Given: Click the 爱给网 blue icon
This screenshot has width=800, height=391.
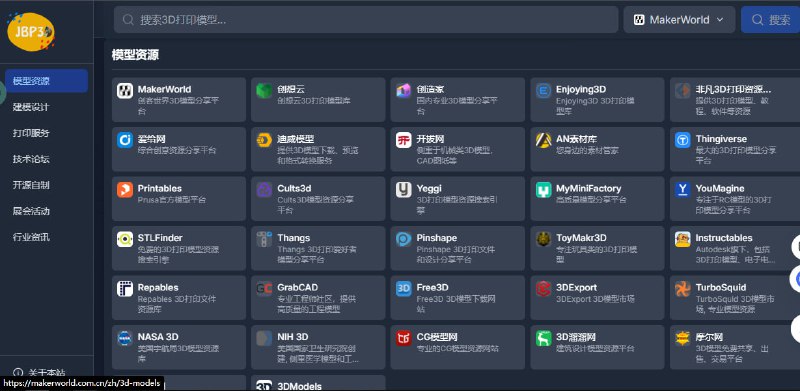Looking at the screenshot, I should (x=124, y=140).
